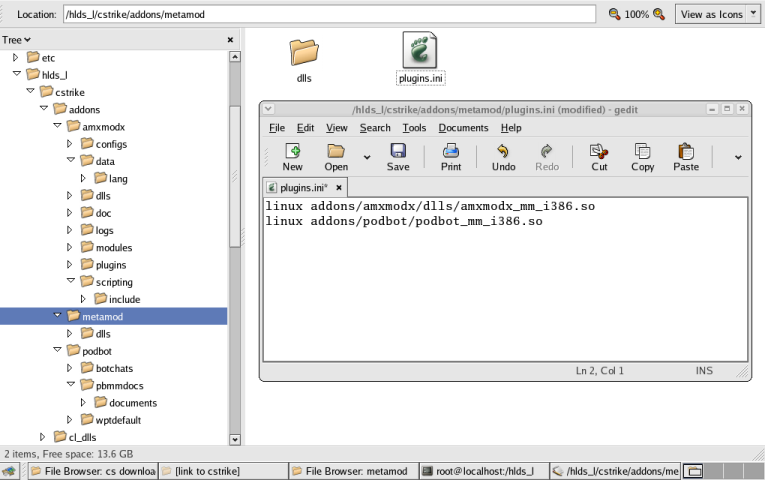Collapse the amxmodx folder in tree

point(58,125)
